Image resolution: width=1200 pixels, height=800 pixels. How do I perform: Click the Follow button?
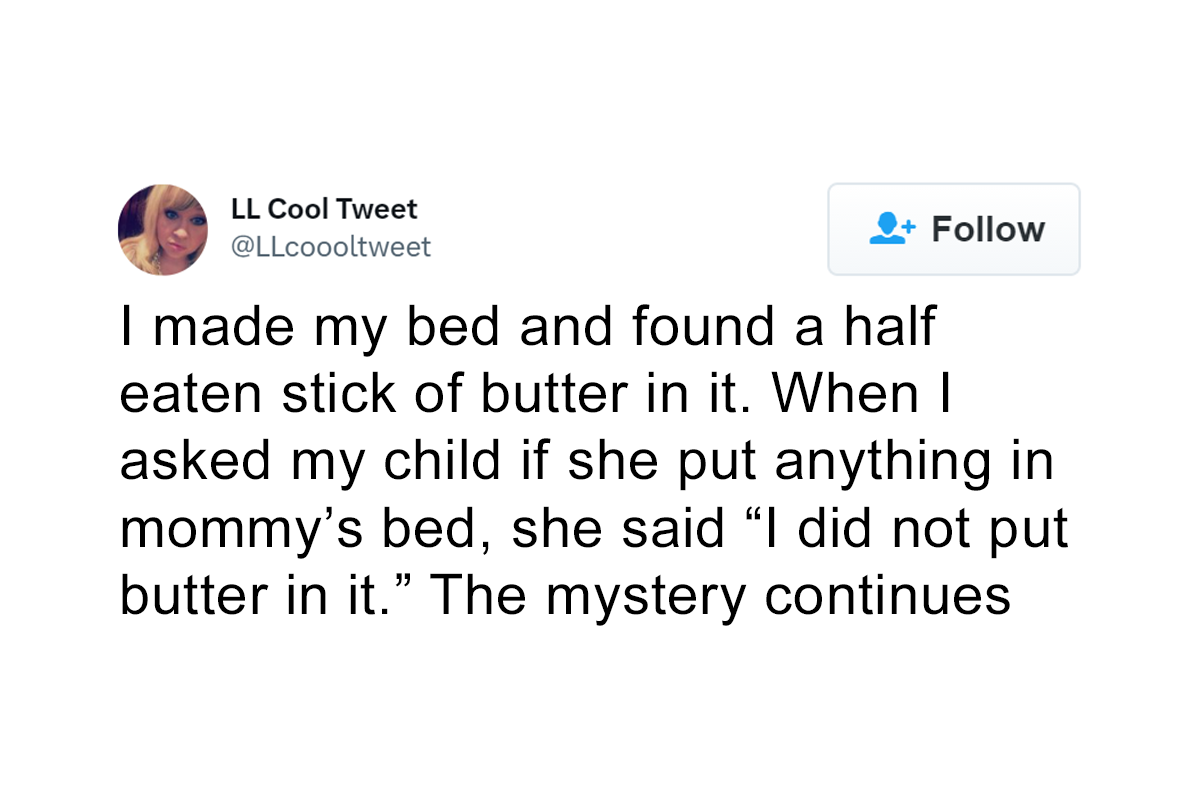tap(953, 229)
